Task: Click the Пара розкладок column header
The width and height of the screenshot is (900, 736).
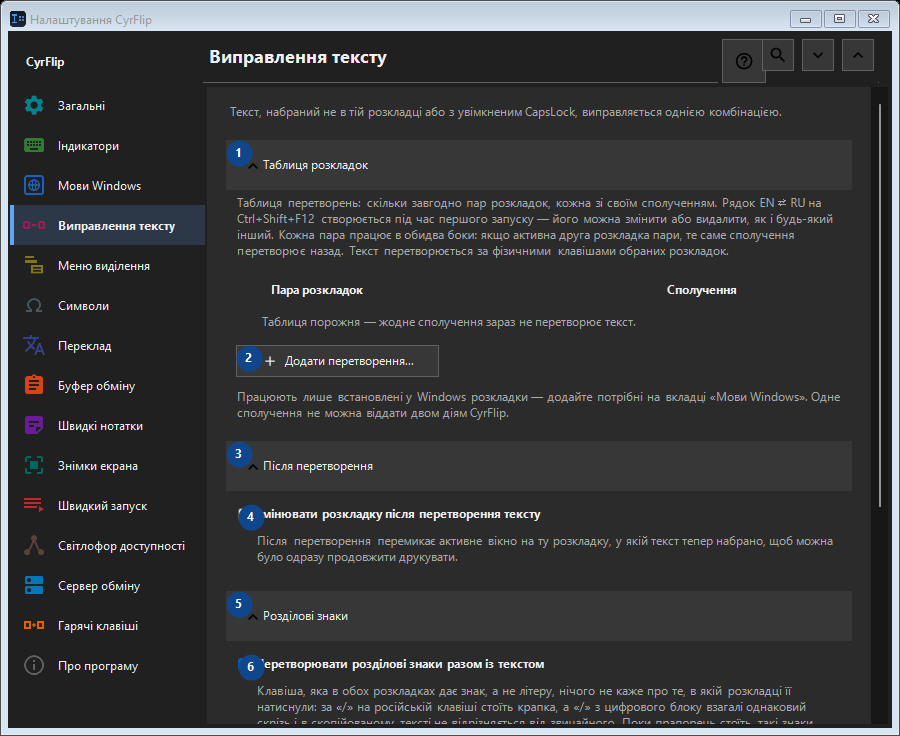Action: 317,290
